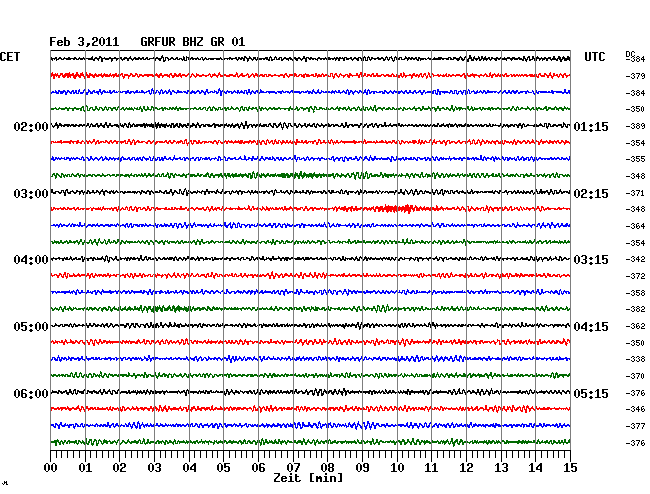
Task: Click the x-axis tick label '05'
Action: point(223,468)
